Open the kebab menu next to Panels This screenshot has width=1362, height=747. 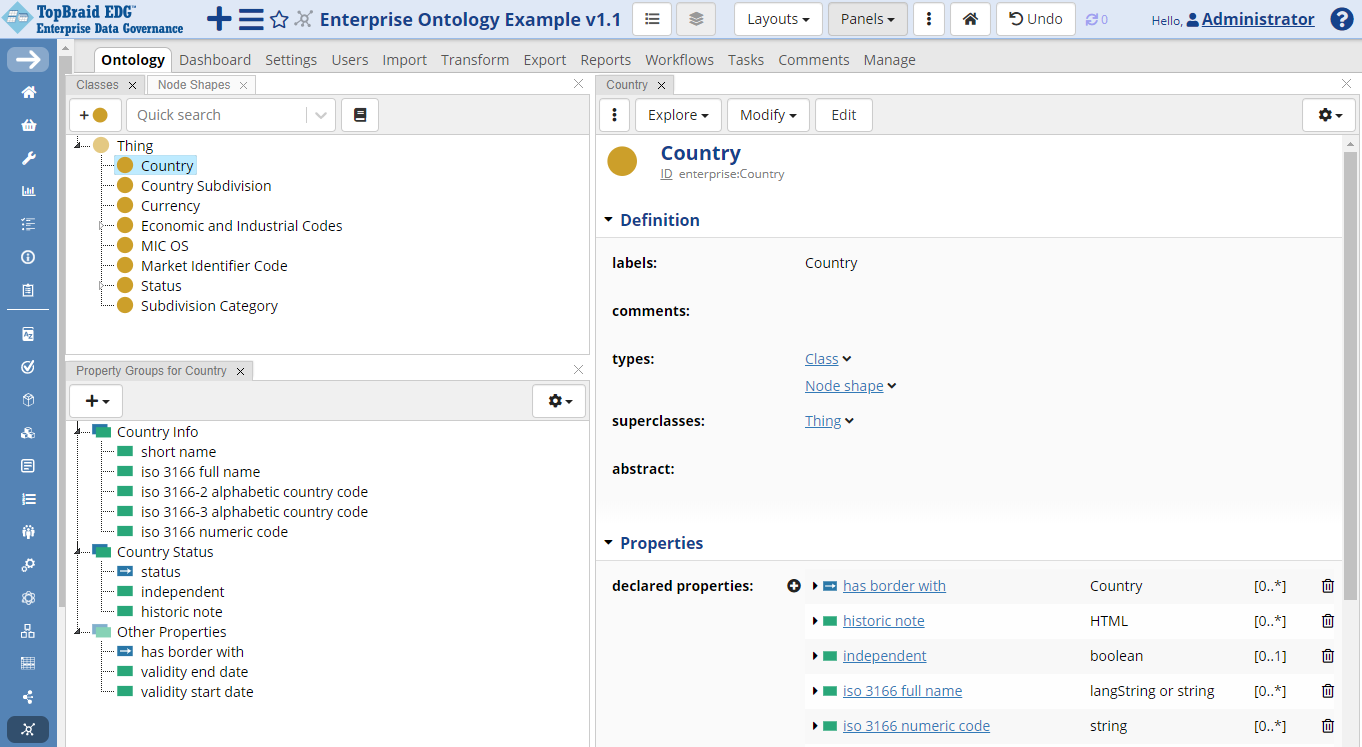pyautogui.click(x=929, y=18)
